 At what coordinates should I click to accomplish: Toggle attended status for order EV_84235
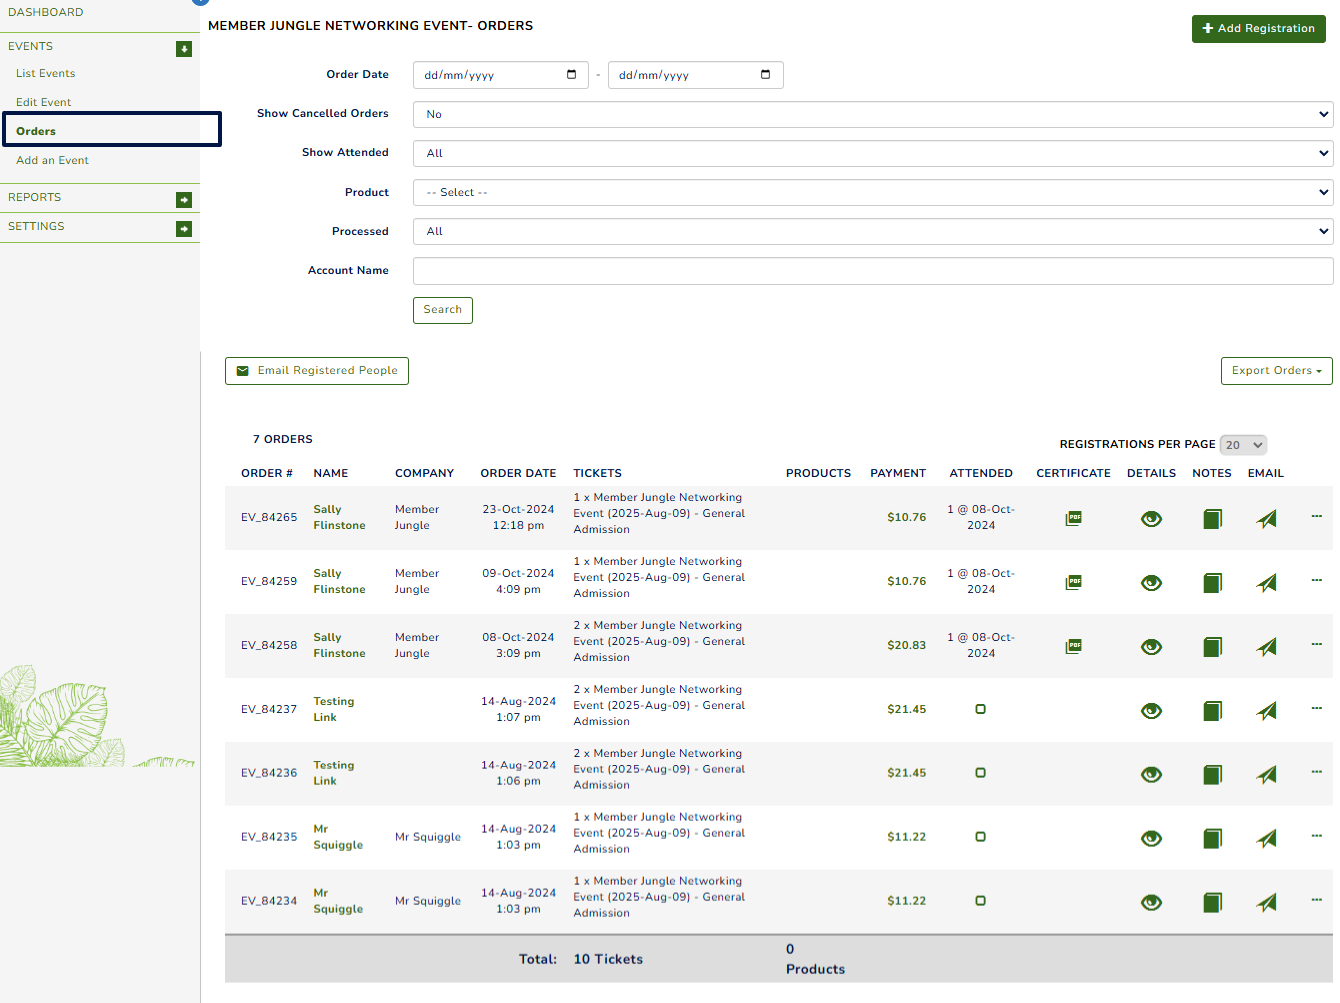click(980, 837)
